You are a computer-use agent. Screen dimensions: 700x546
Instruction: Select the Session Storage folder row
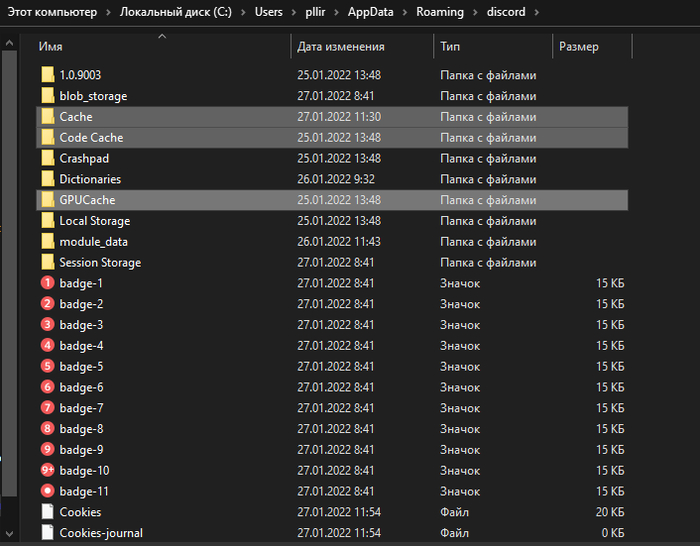point(100,262)
